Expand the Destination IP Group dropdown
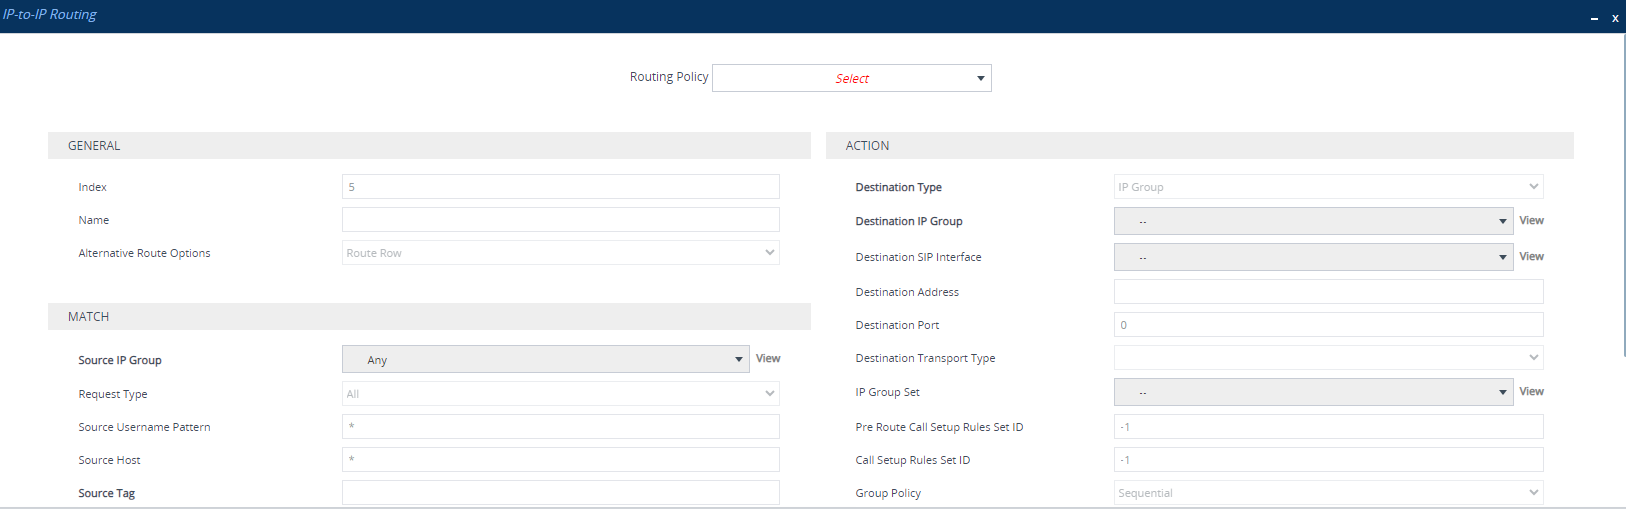Screen dimensions: 1626x512 tap(1313, 221)
